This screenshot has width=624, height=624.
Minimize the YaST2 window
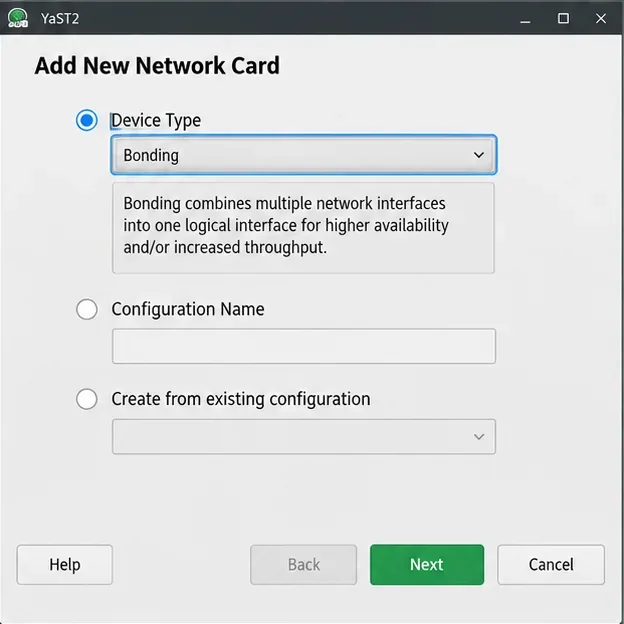pyautogui.click(x=525, y=18)
